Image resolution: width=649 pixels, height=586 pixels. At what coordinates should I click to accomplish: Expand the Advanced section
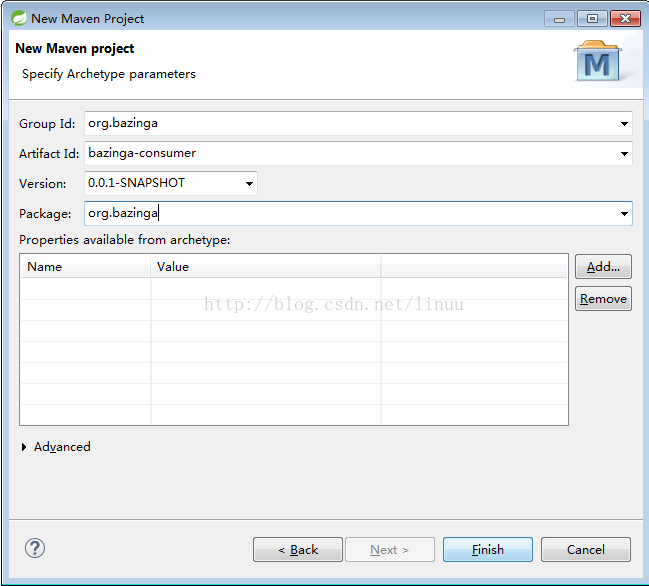[24, 447]
